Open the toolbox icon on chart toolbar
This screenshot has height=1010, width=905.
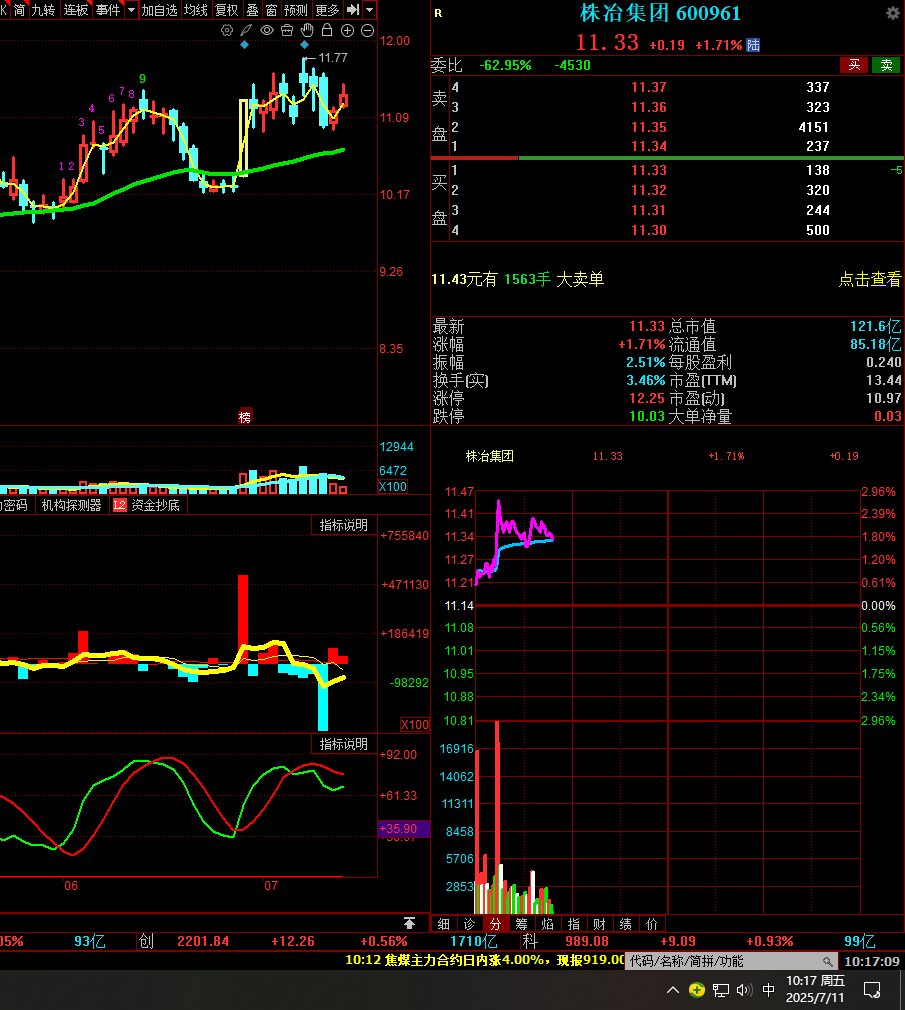click(x=287, y=30)
